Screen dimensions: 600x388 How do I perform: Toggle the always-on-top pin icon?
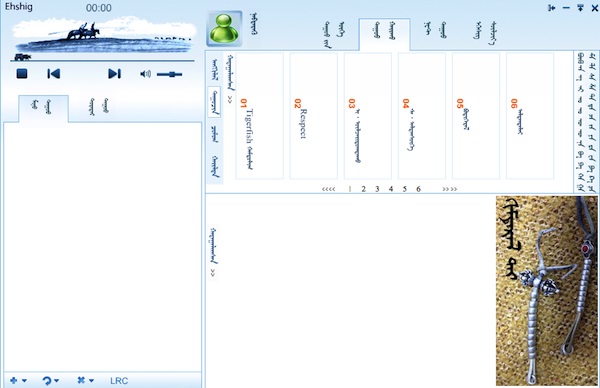coord(580,8)
